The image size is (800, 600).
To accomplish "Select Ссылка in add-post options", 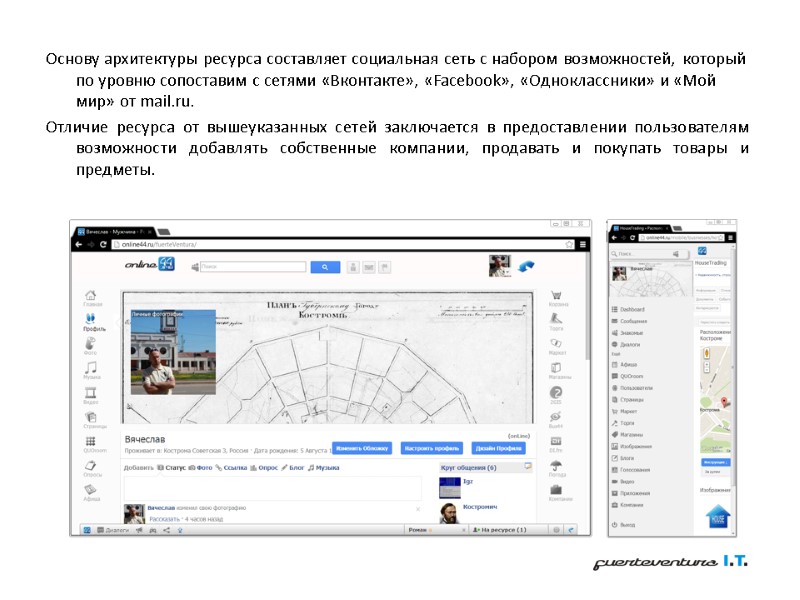I will (231, 467).
